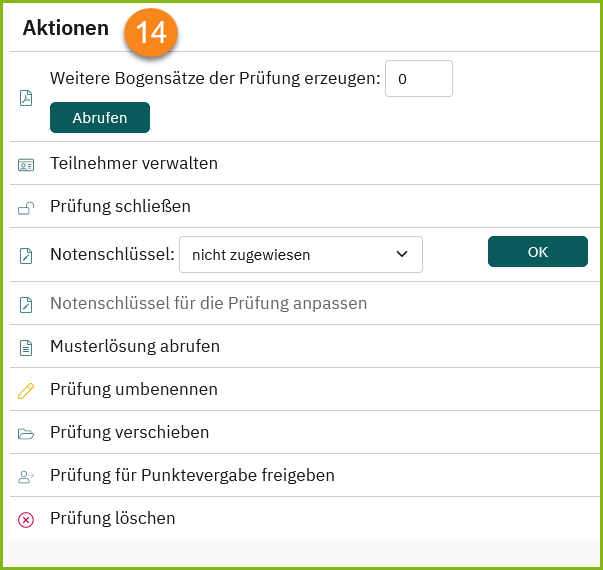Click the chevron arrow in Notenschlüssel combo box
This screenshot has height=570, width=603.
(x=402, y=254)
